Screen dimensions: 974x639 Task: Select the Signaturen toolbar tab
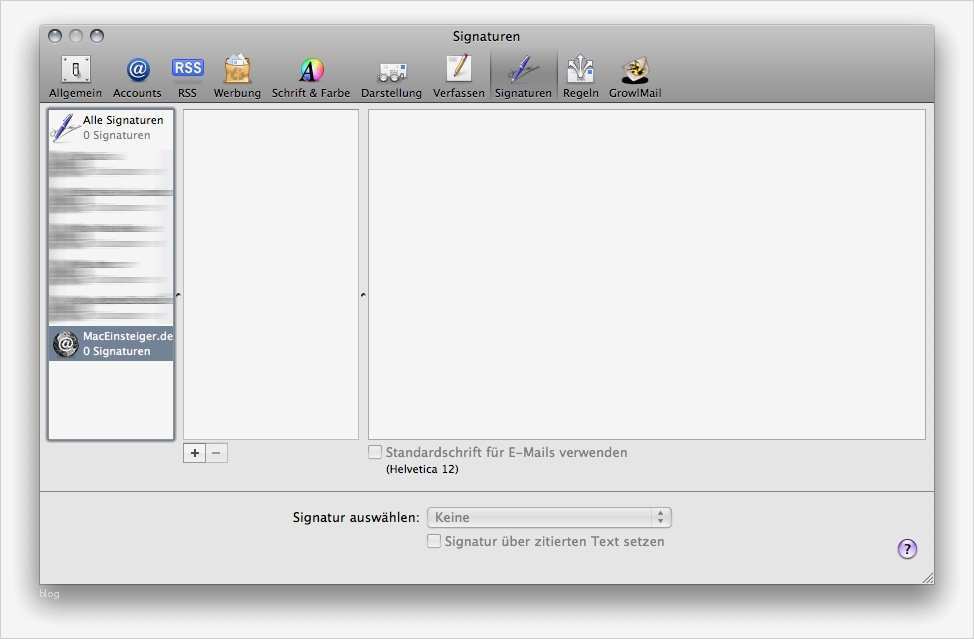[x=523, y=76]
